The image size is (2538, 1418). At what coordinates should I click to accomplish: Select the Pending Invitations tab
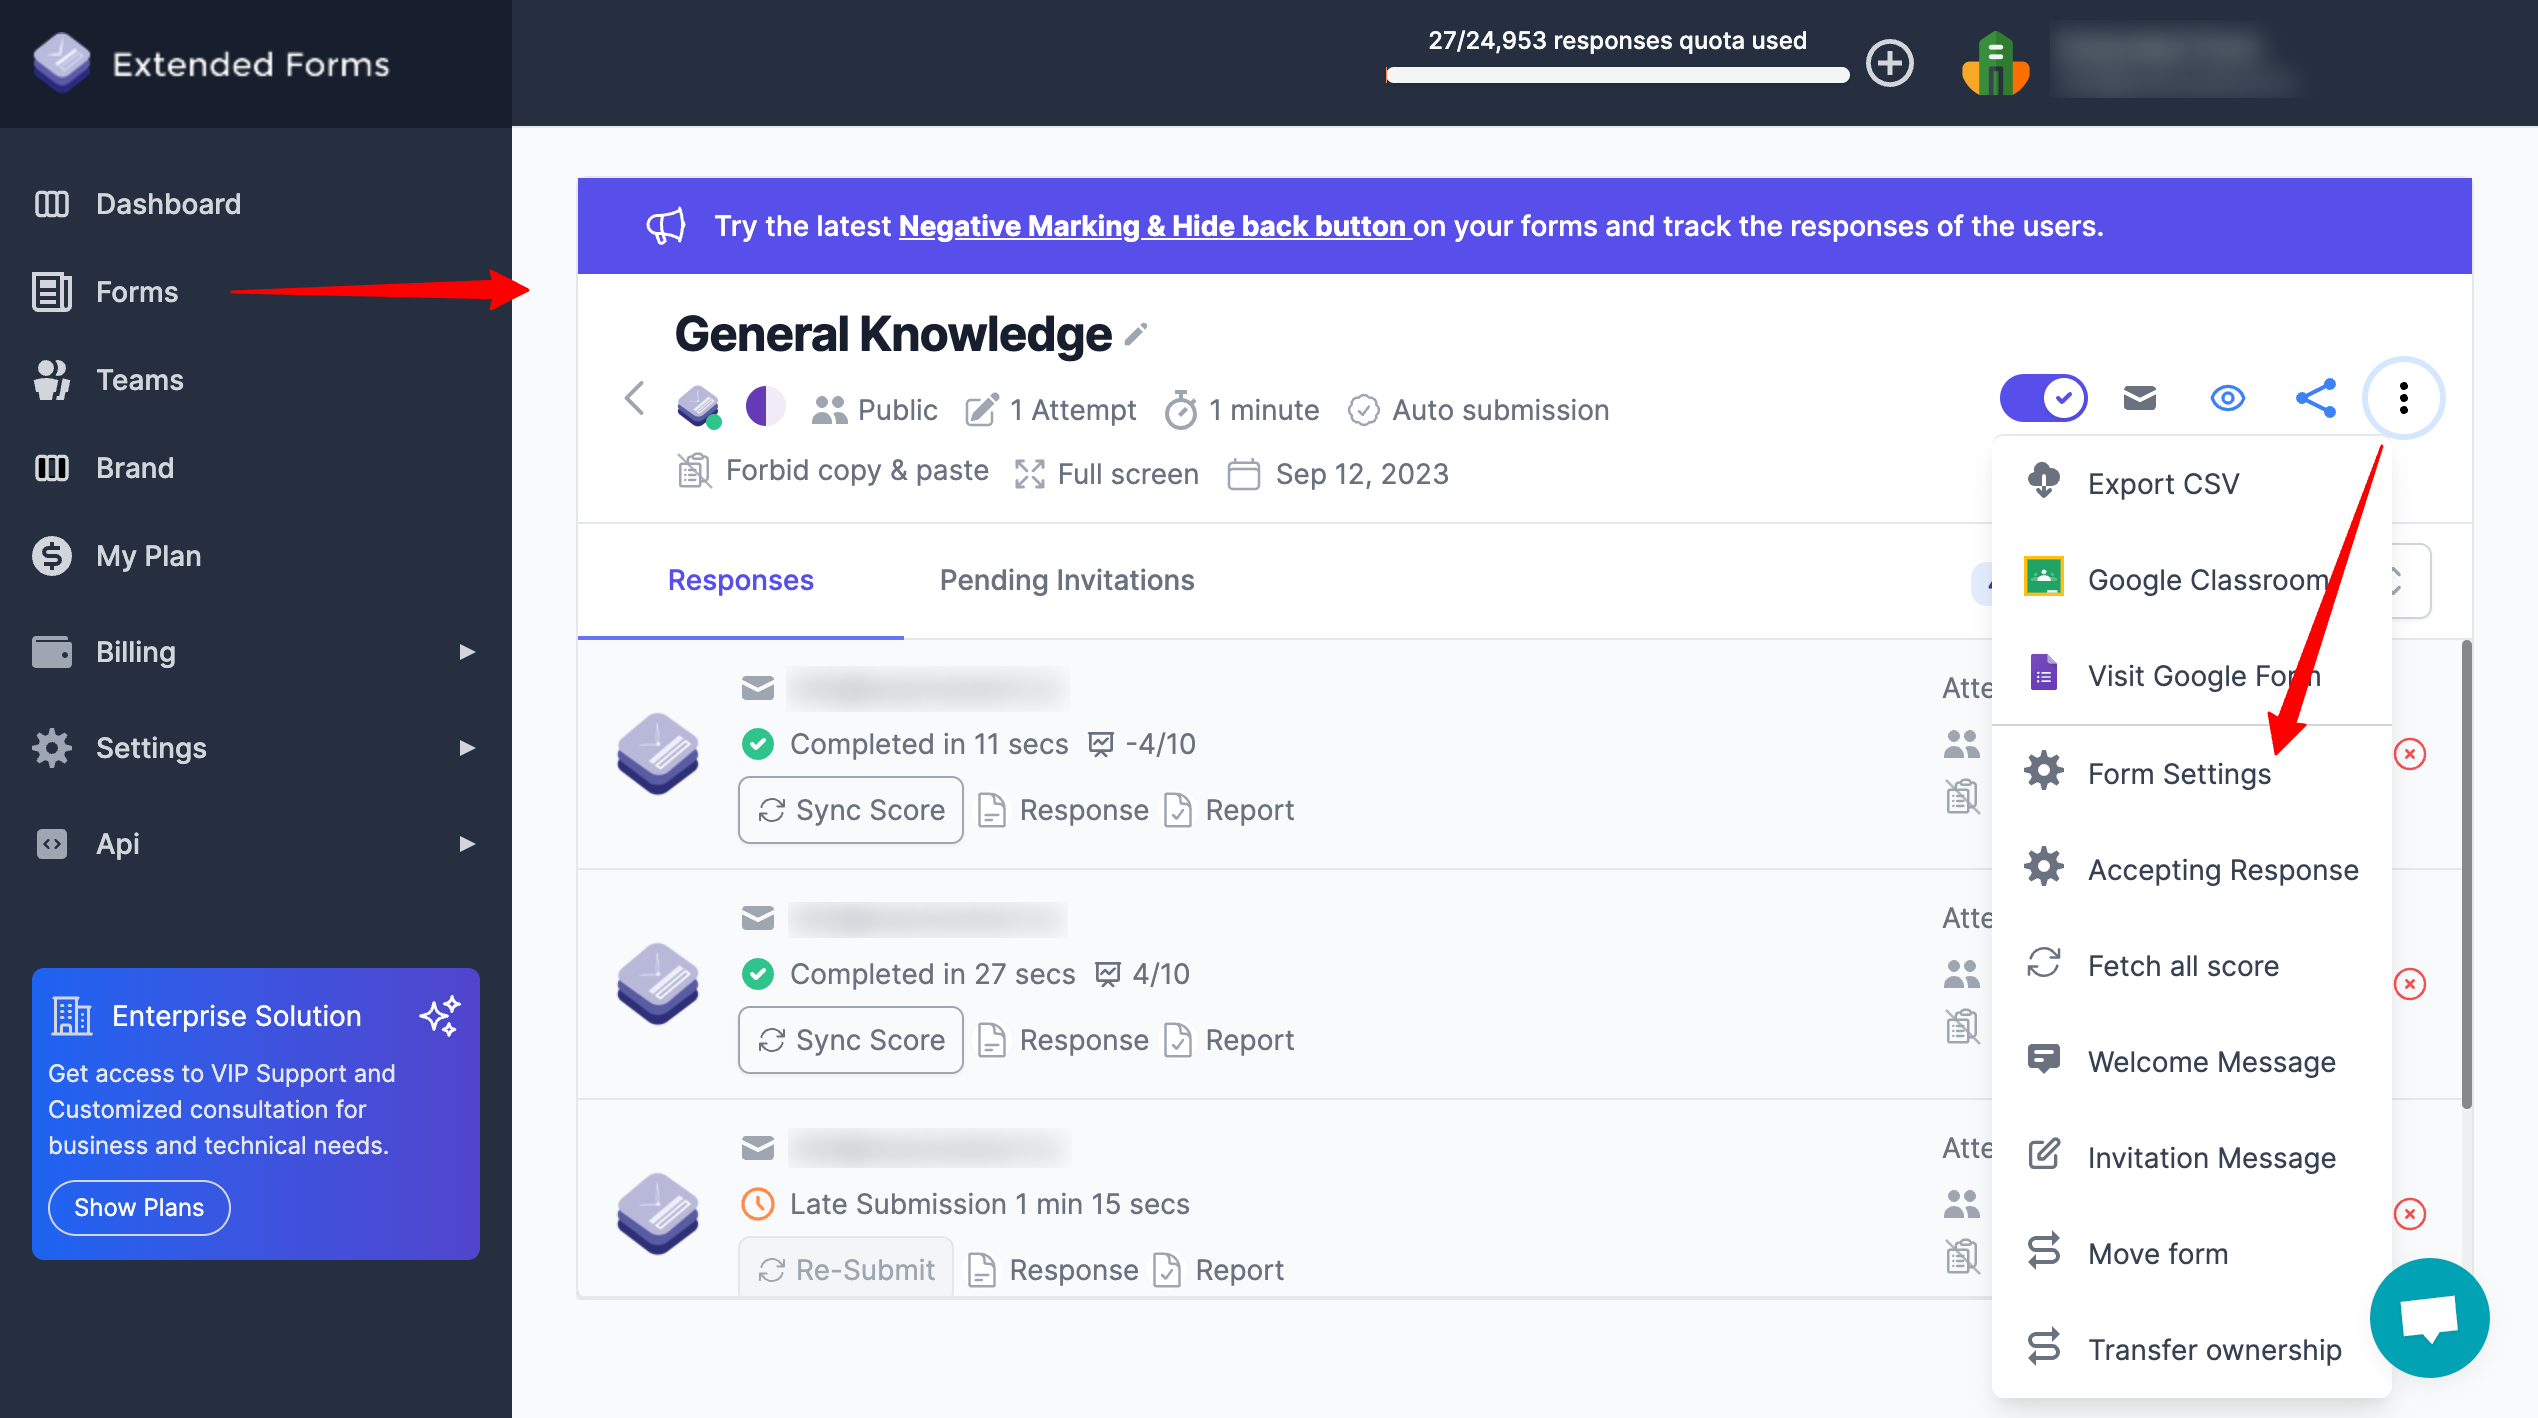1067,579
